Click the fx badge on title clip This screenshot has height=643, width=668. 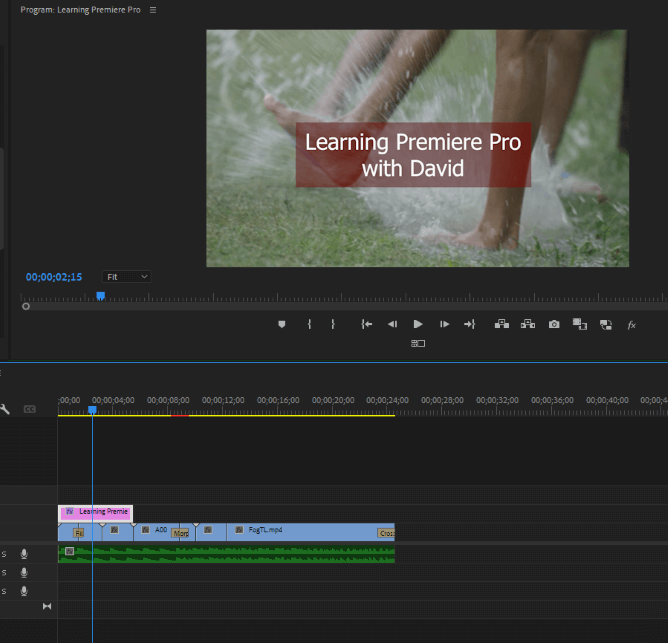[70, 511]
